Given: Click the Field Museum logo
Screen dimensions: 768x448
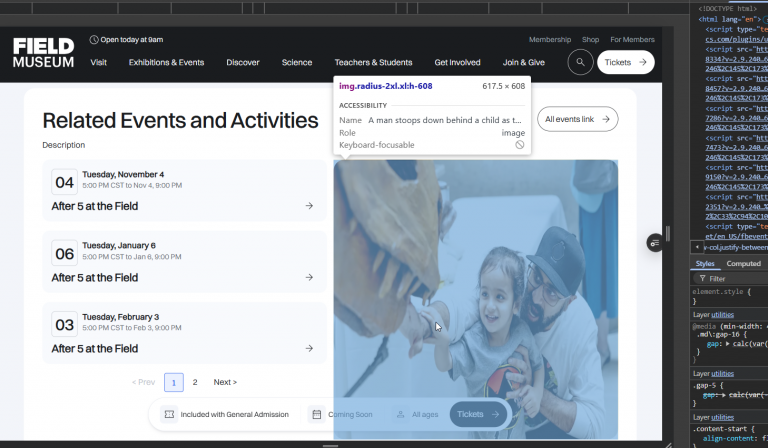Looking at the screenshot, I should [43, 53].
